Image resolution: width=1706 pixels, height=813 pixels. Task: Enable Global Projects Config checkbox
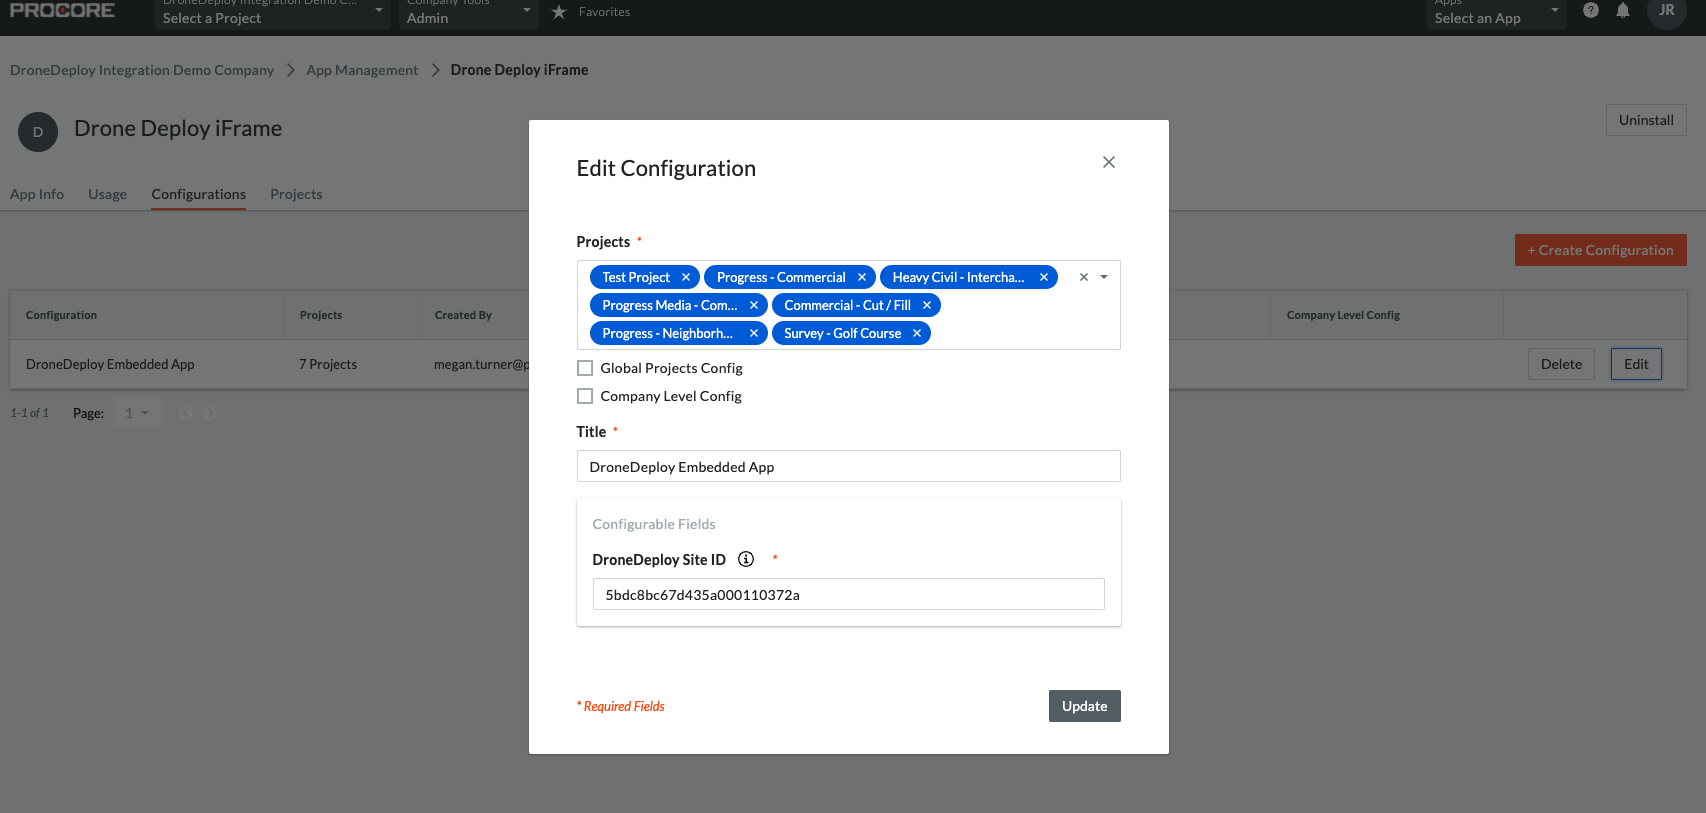(x=585, y=368)
